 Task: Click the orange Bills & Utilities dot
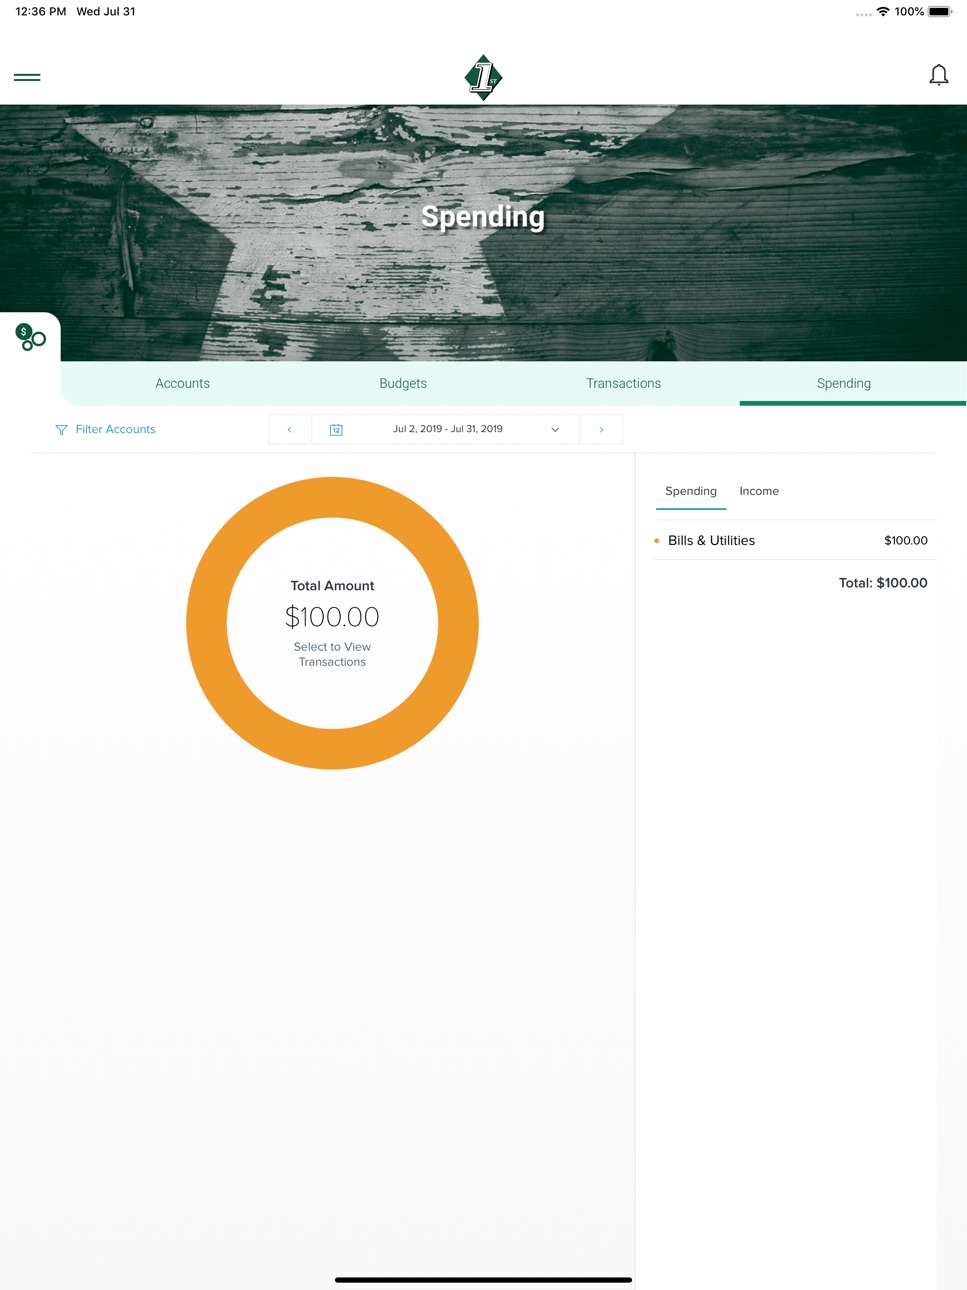(x=657, y=541)
